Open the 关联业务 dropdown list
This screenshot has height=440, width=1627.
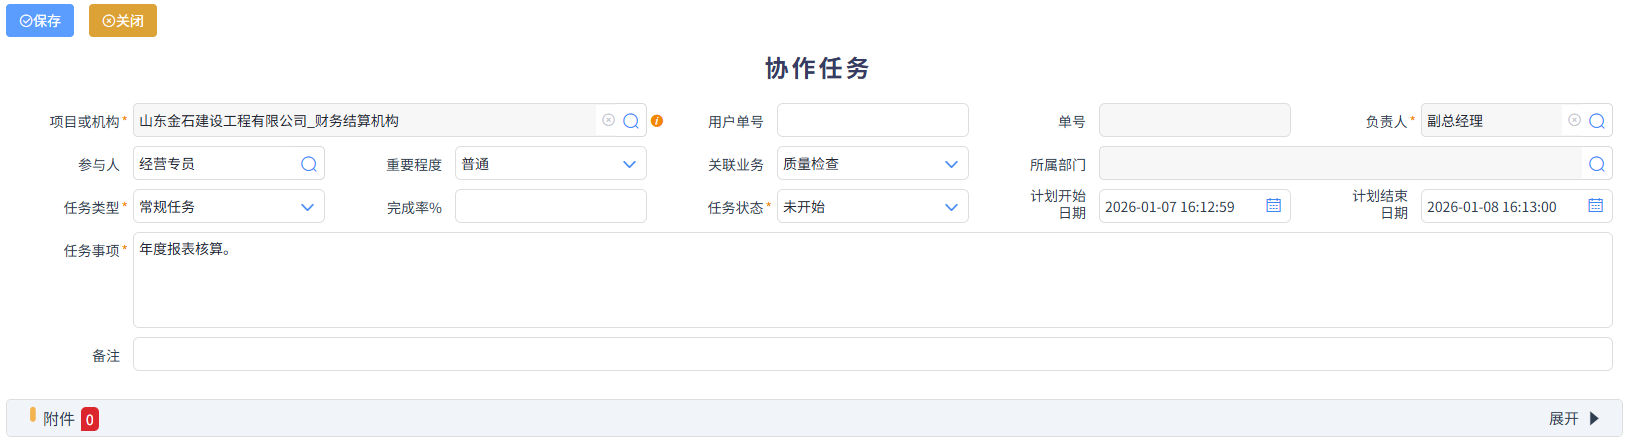[x=951, y=164]
